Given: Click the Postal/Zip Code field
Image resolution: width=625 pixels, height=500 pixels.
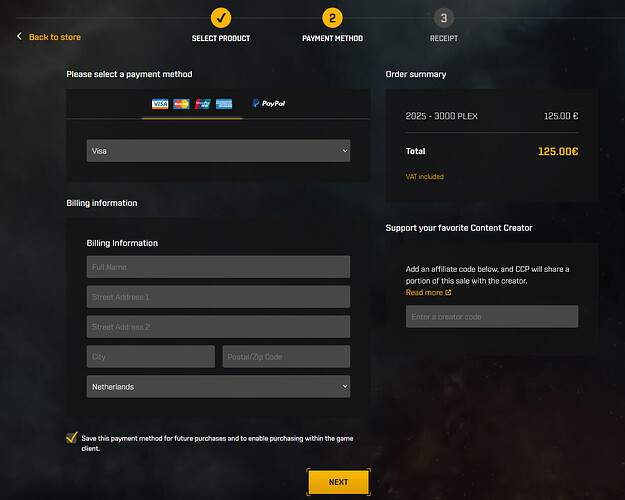Looking at the screenshot, I should [286, 356].
